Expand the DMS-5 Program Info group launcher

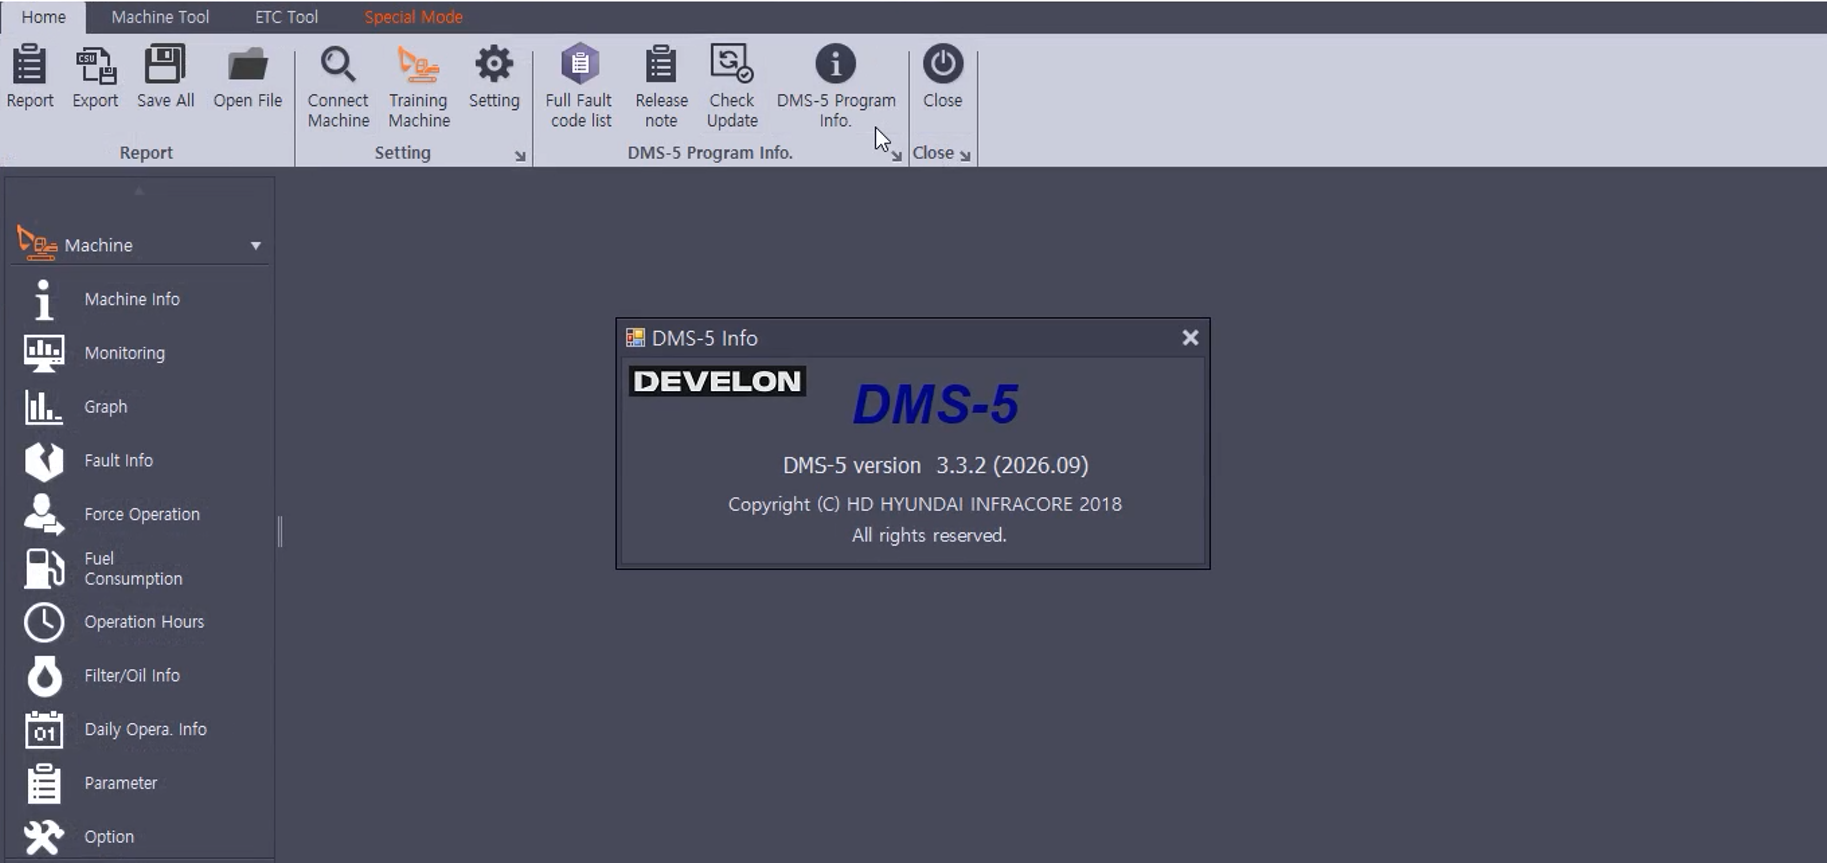pos(897,156)
